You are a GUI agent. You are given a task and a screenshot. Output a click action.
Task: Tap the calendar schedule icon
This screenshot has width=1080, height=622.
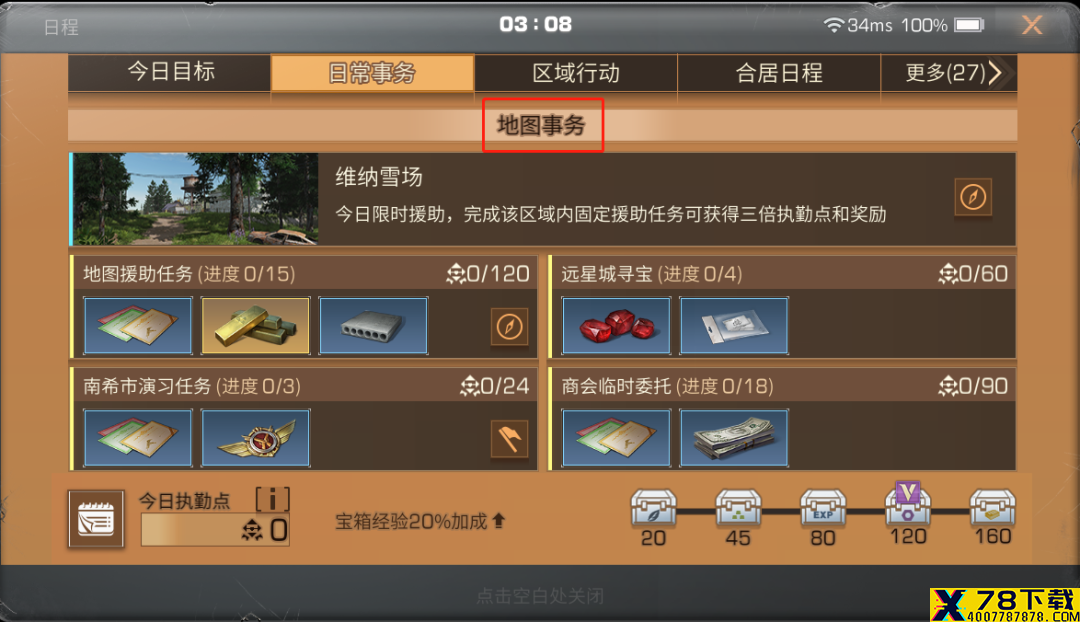click(96, 519)
